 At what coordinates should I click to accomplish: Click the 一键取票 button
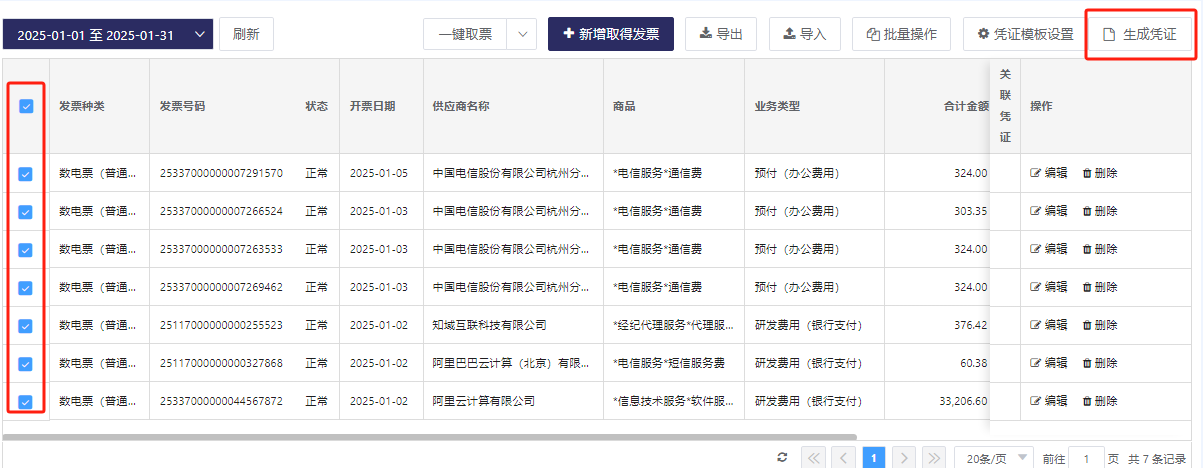click(465, 34)
